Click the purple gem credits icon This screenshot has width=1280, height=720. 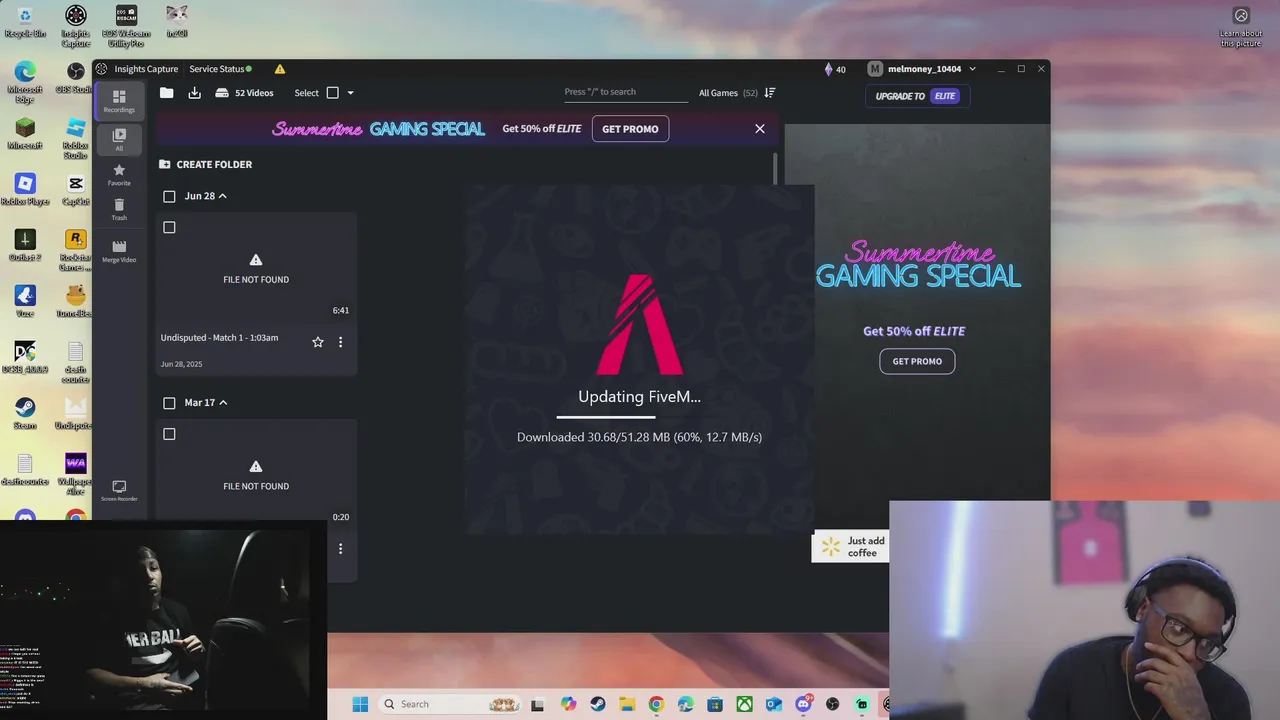coord(828,69)
